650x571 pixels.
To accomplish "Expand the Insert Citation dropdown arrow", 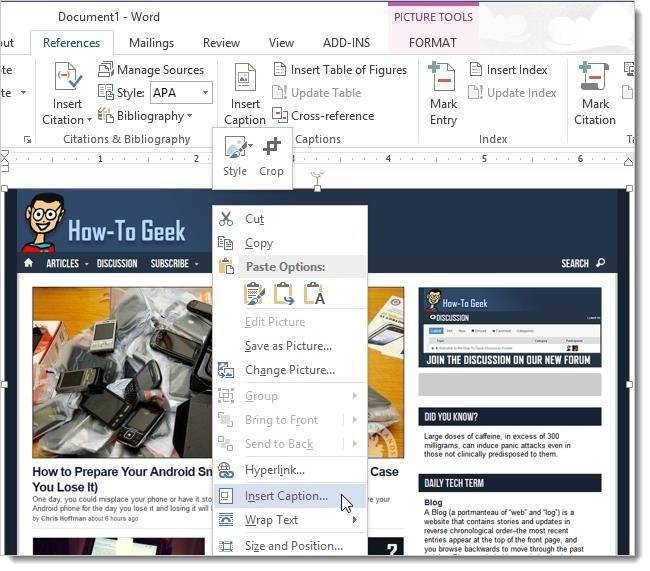I will [89, 120].
